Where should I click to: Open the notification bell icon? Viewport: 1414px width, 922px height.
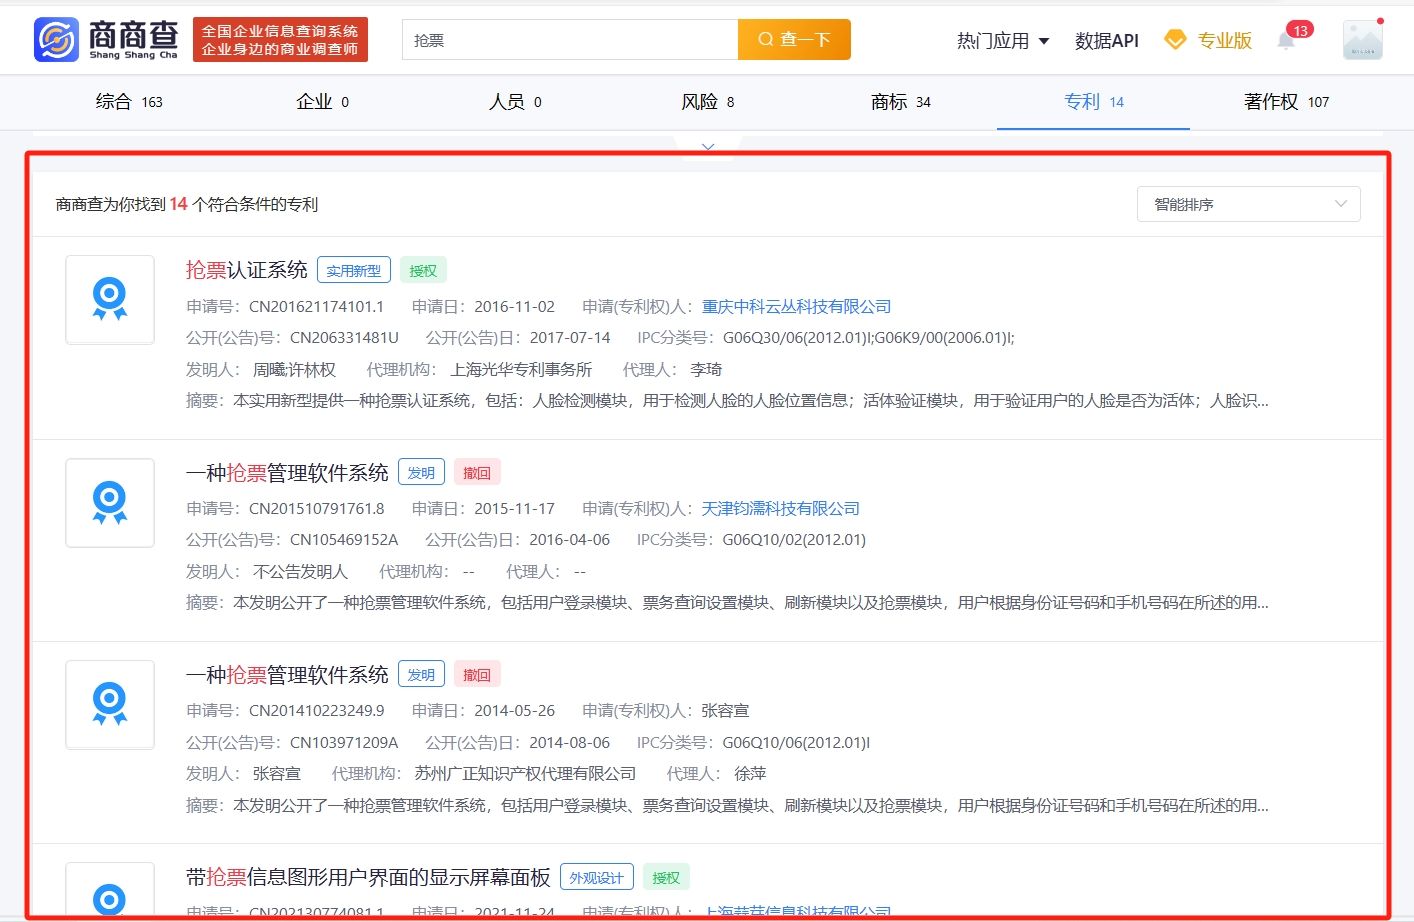click(x=1287, y=41)
